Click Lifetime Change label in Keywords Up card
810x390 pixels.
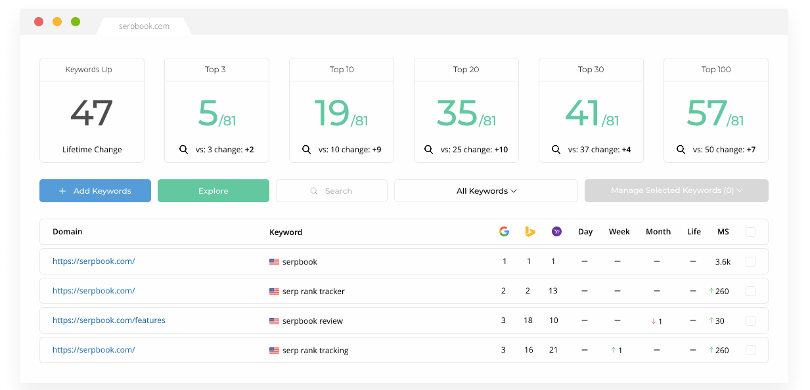(x=92, y=150)
